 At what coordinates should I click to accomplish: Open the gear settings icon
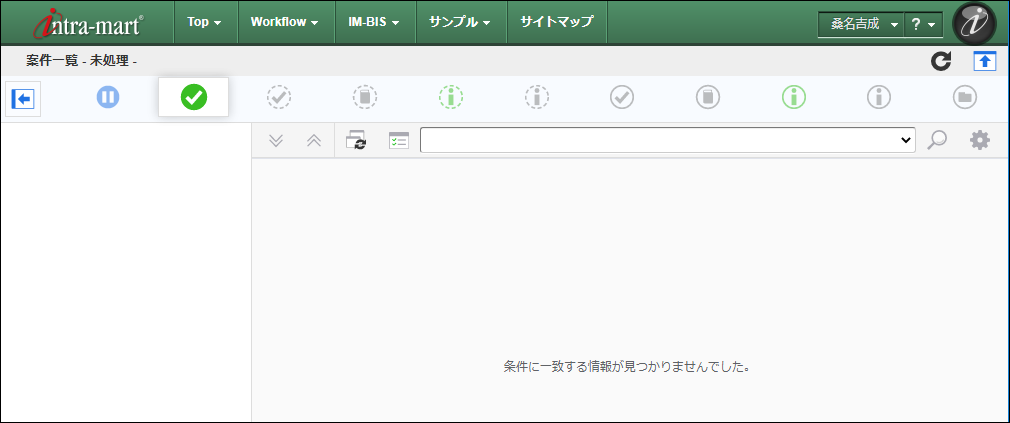980,140
